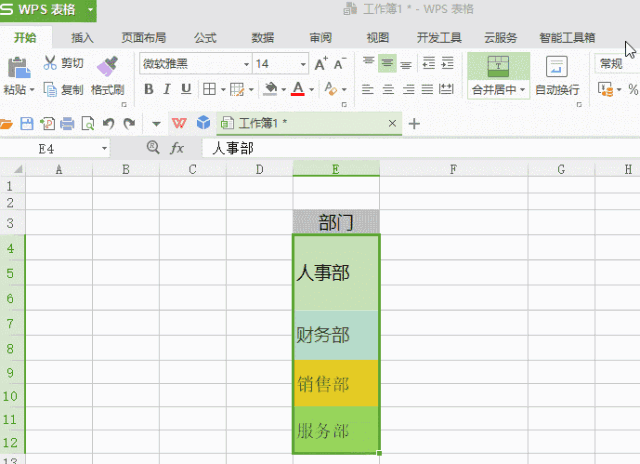Image resolution: width=640 pixels, height=464 pixels.
Task: Expand the Merge and Center dropdown
Action: [x=522, y=89]
